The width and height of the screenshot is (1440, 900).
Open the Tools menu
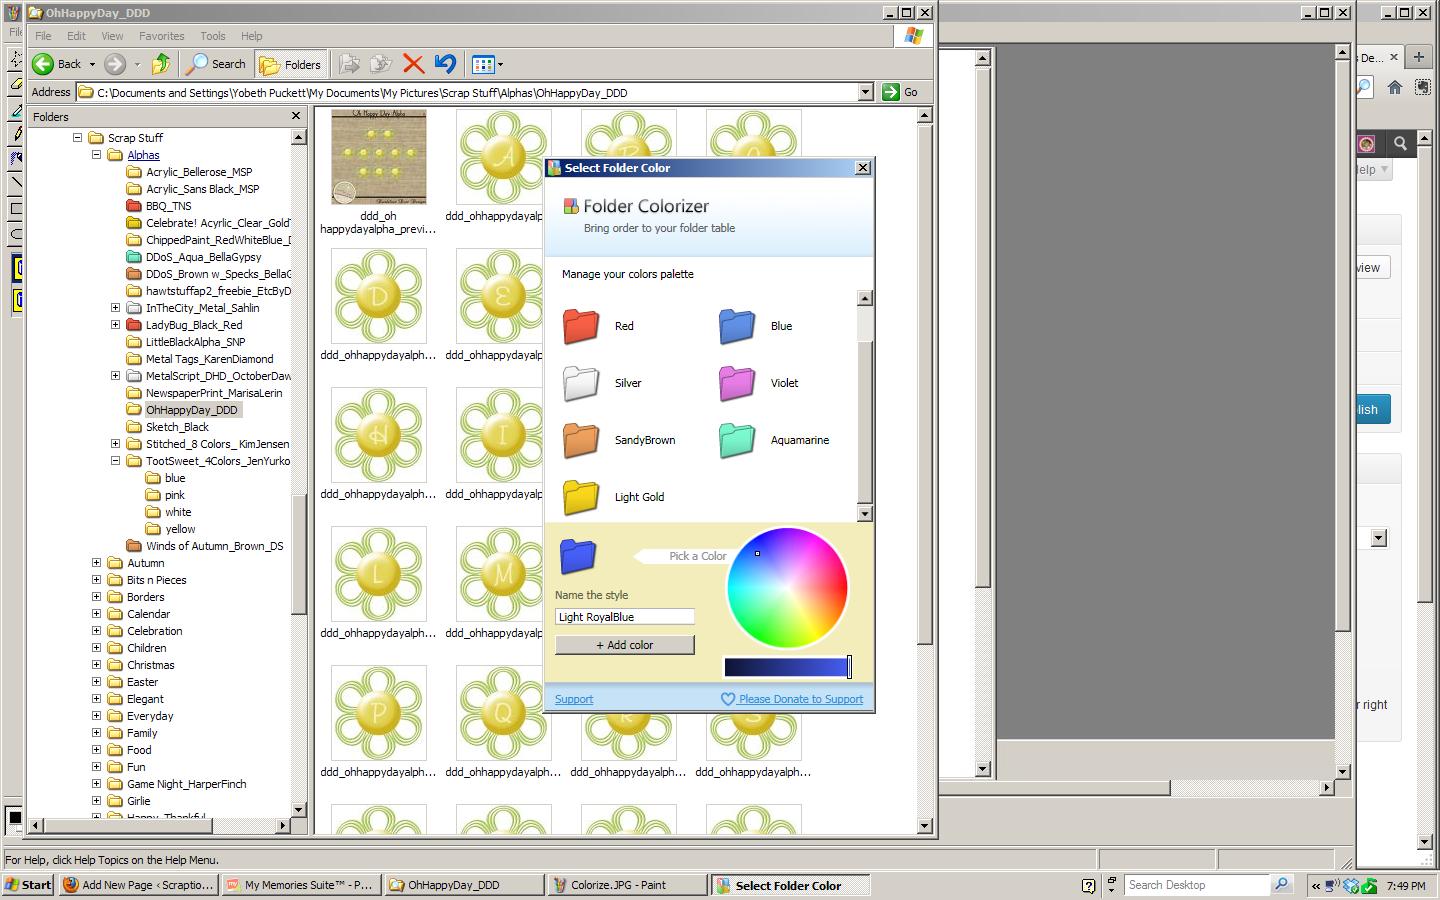[212, 36]
